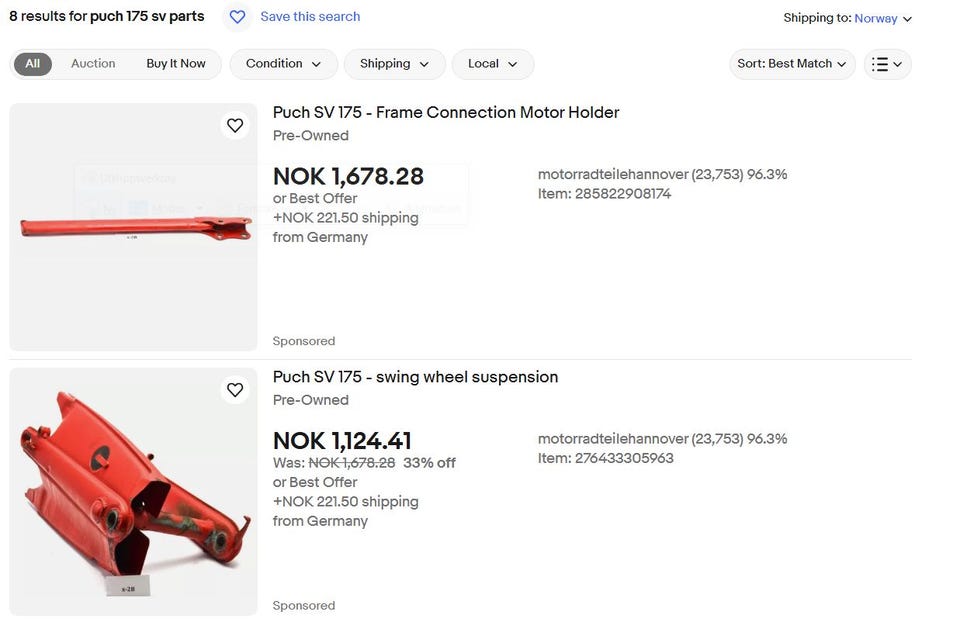Click the heart icon beside Save this search

[237, 17]
